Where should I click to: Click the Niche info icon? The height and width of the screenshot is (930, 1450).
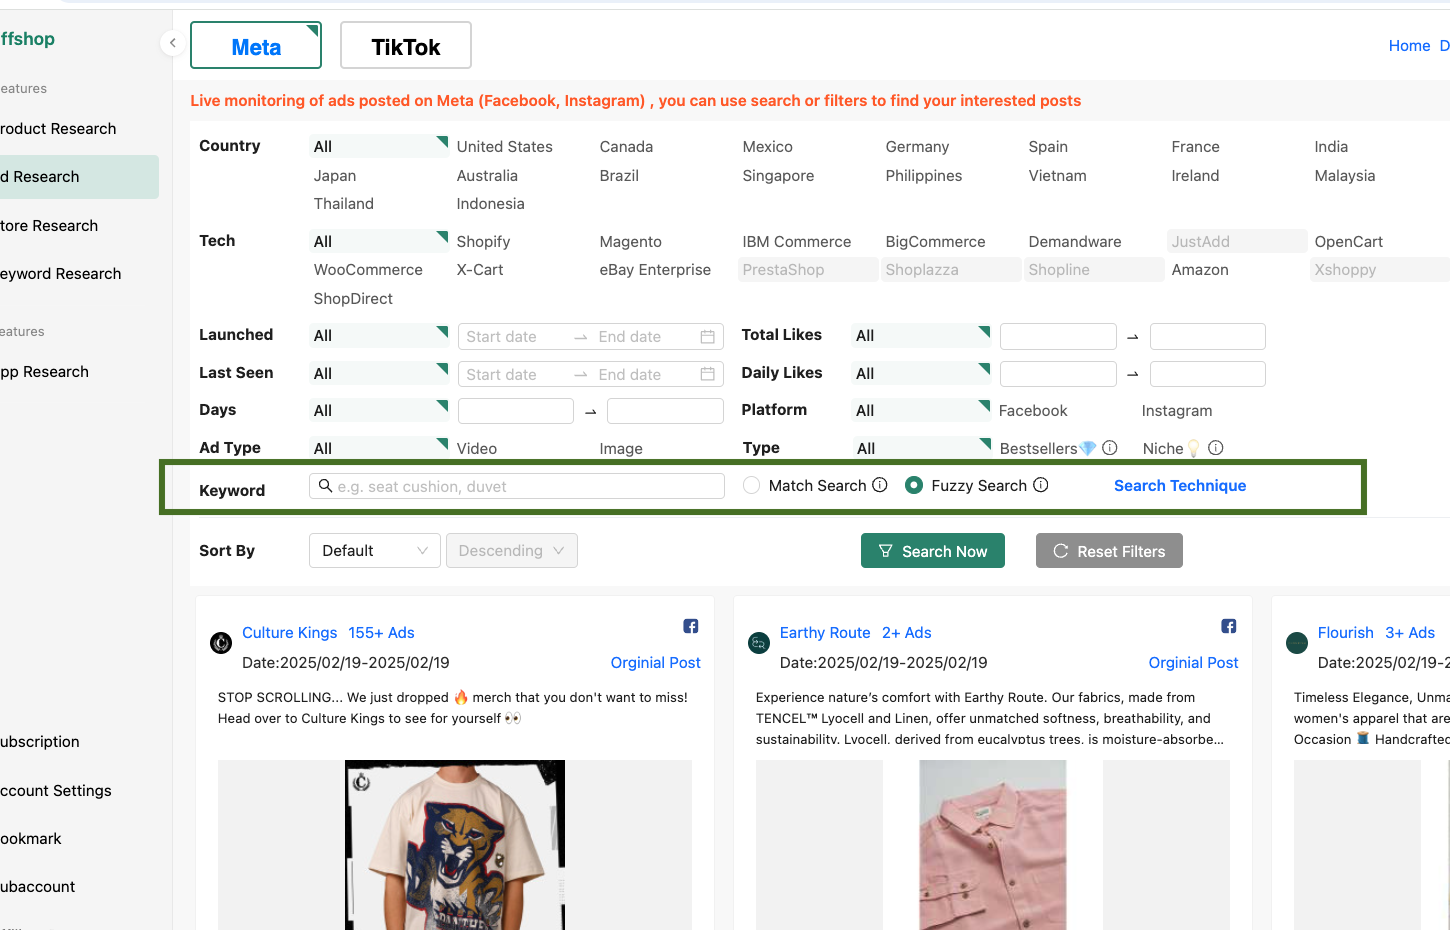point(1215,448)
